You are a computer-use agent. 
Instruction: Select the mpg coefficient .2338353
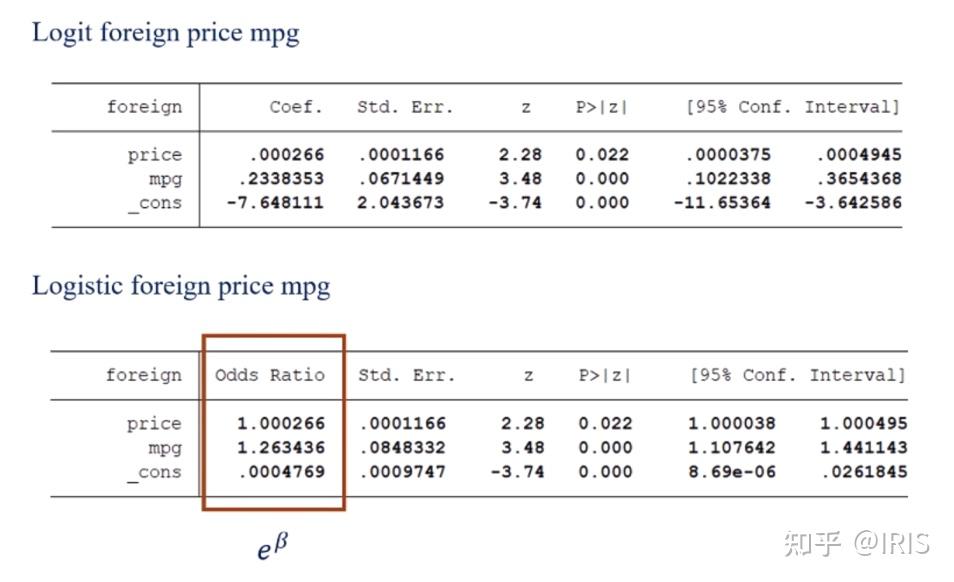coord(281,179)
